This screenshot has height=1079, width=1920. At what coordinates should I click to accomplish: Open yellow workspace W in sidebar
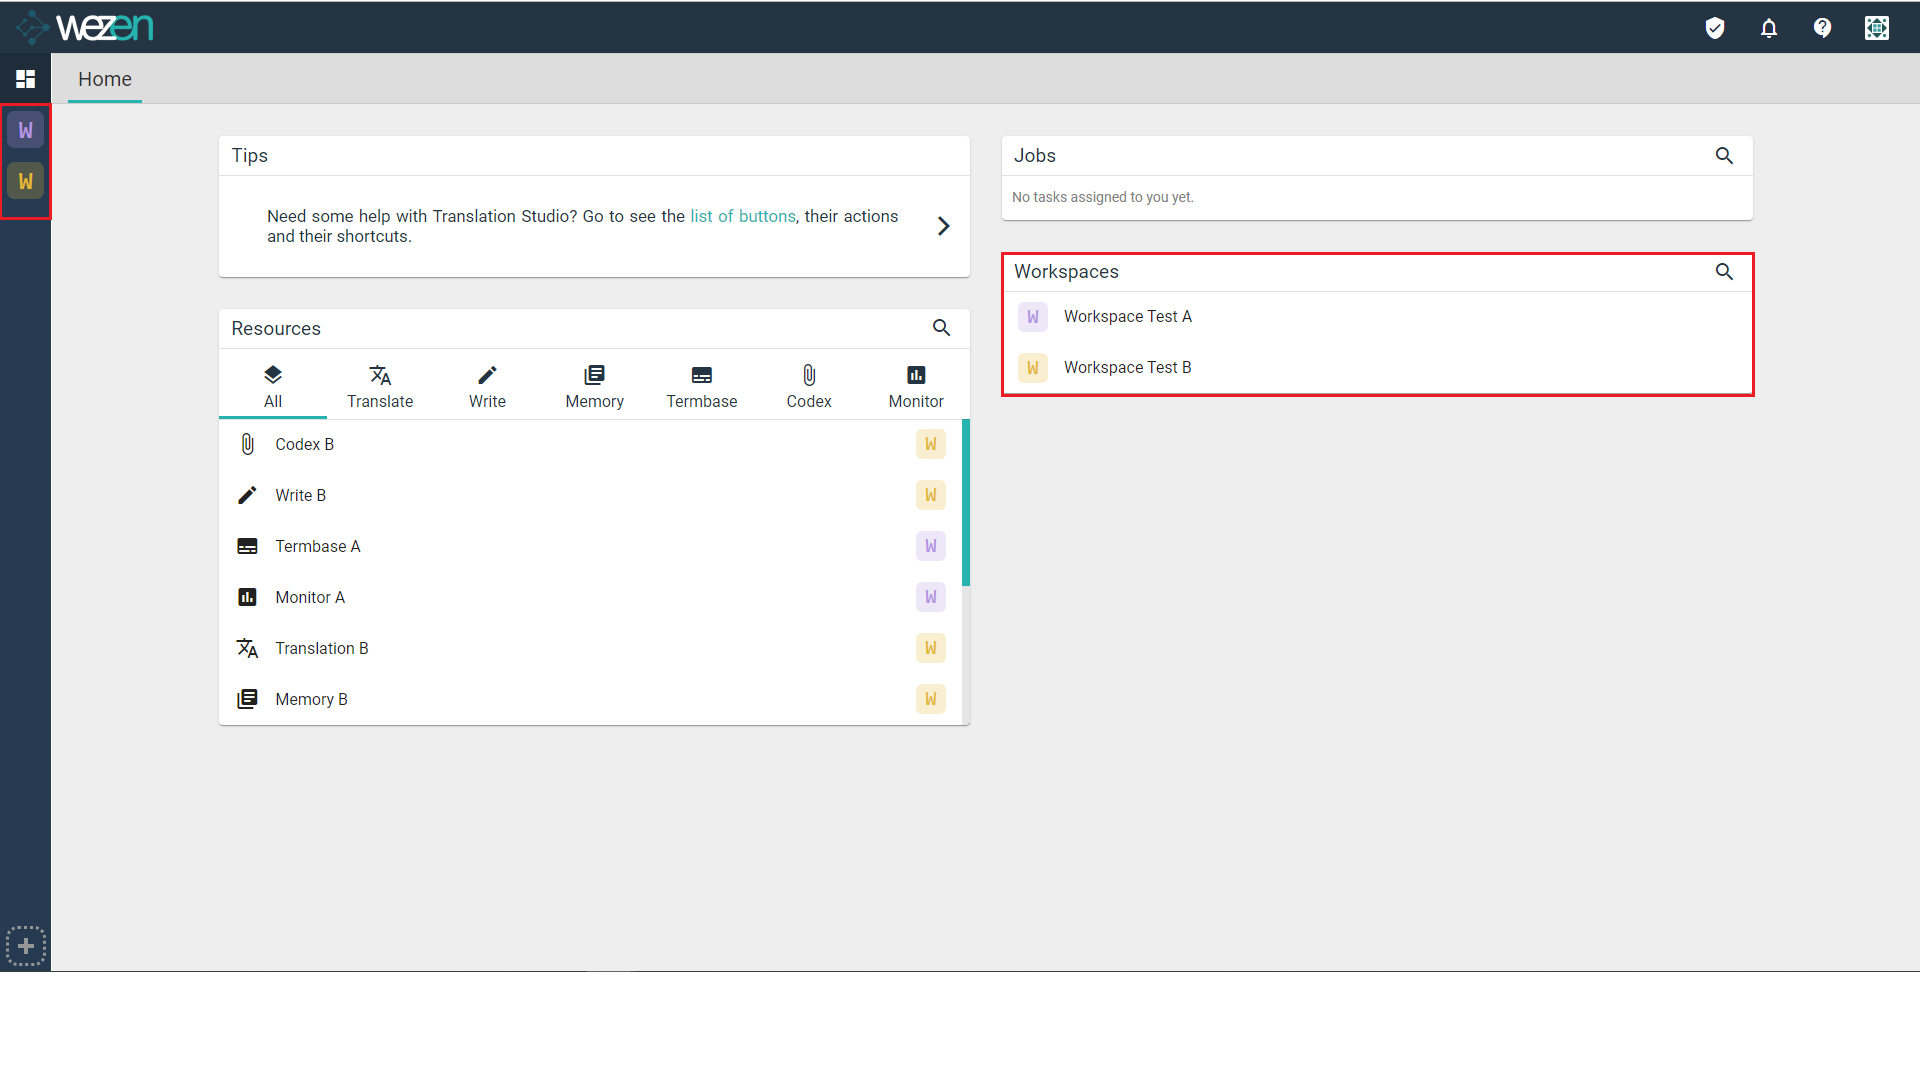pyautogui.click(x=26, y=181)
